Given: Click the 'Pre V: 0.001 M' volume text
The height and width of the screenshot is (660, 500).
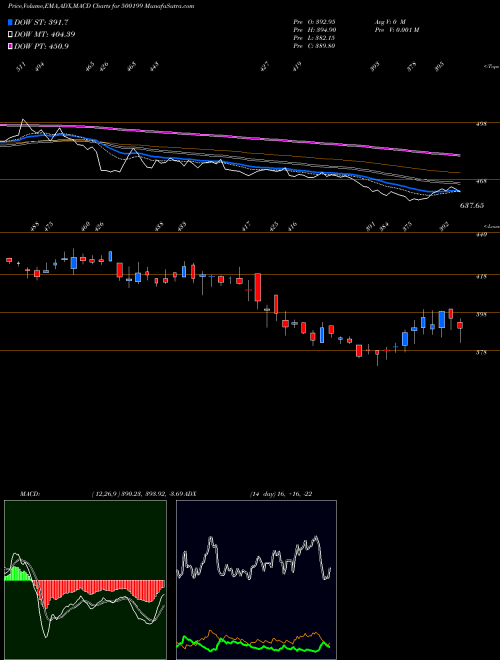Looking at the screenshot, I should 396,30.
